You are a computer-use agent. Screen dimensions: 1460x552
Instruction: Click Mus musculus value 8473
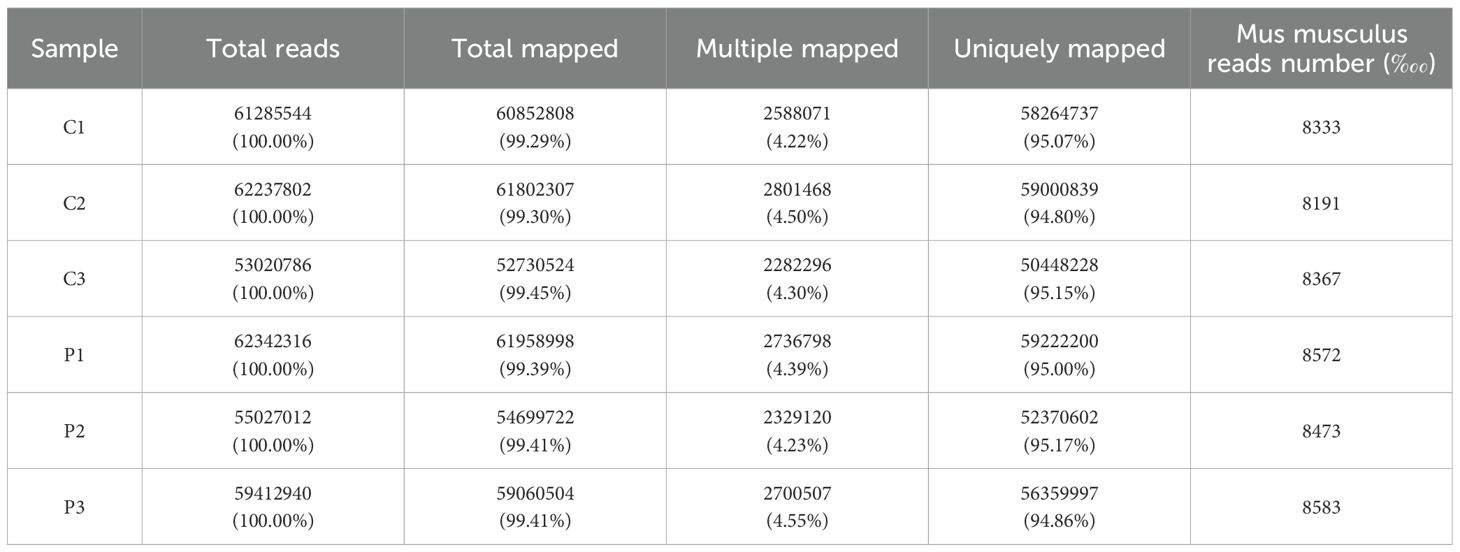point(1321,432)
